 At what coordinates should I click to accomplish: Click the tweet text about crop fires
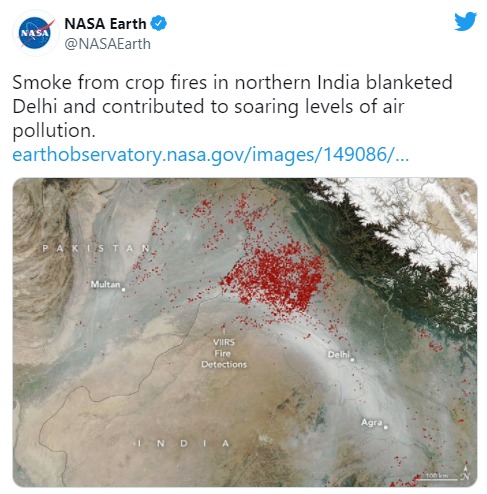pos(232,106)
